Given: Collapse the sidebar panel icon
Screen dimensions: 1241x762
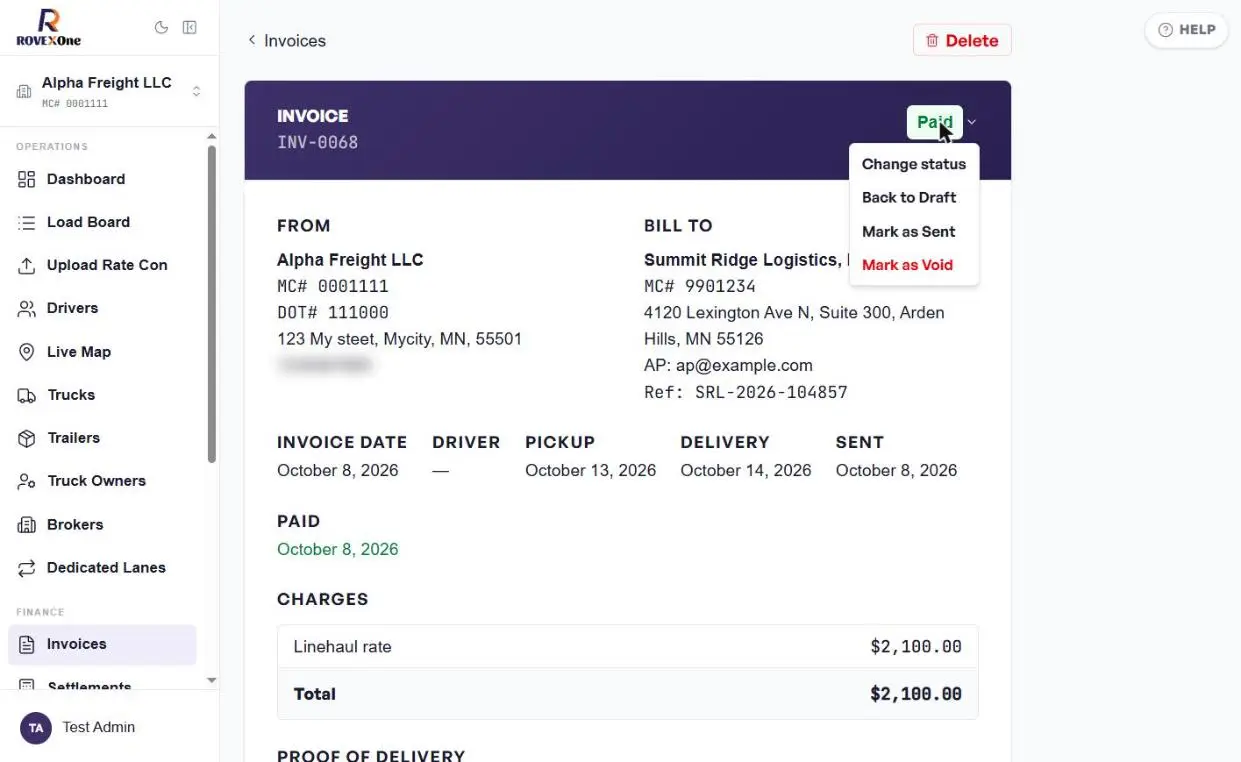Looking at the screenshot, I should tap(189, 28).
